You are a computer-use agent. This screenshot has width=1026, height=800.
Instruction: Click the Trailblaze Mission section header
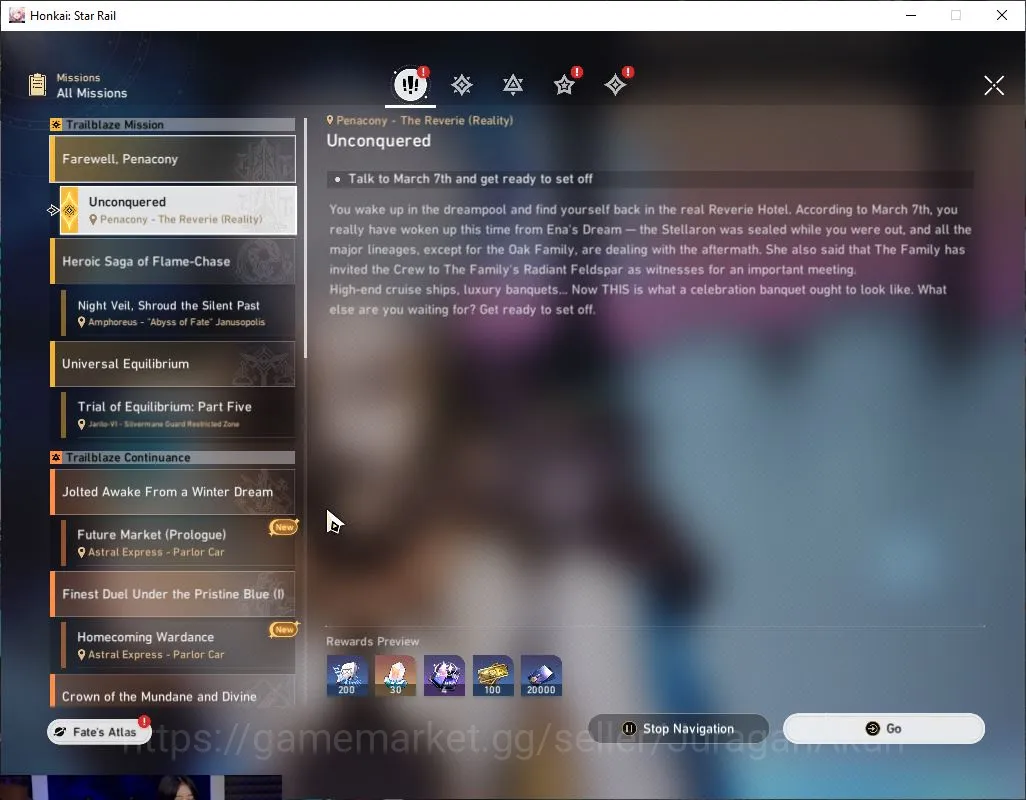[x=173, y=124]
